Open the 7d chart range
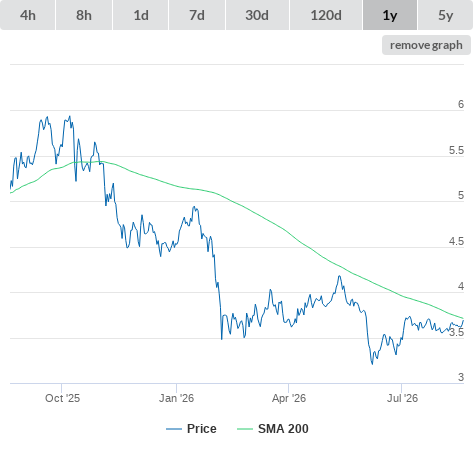This screenshot has height=455, width=474. (x=197, y=15)
